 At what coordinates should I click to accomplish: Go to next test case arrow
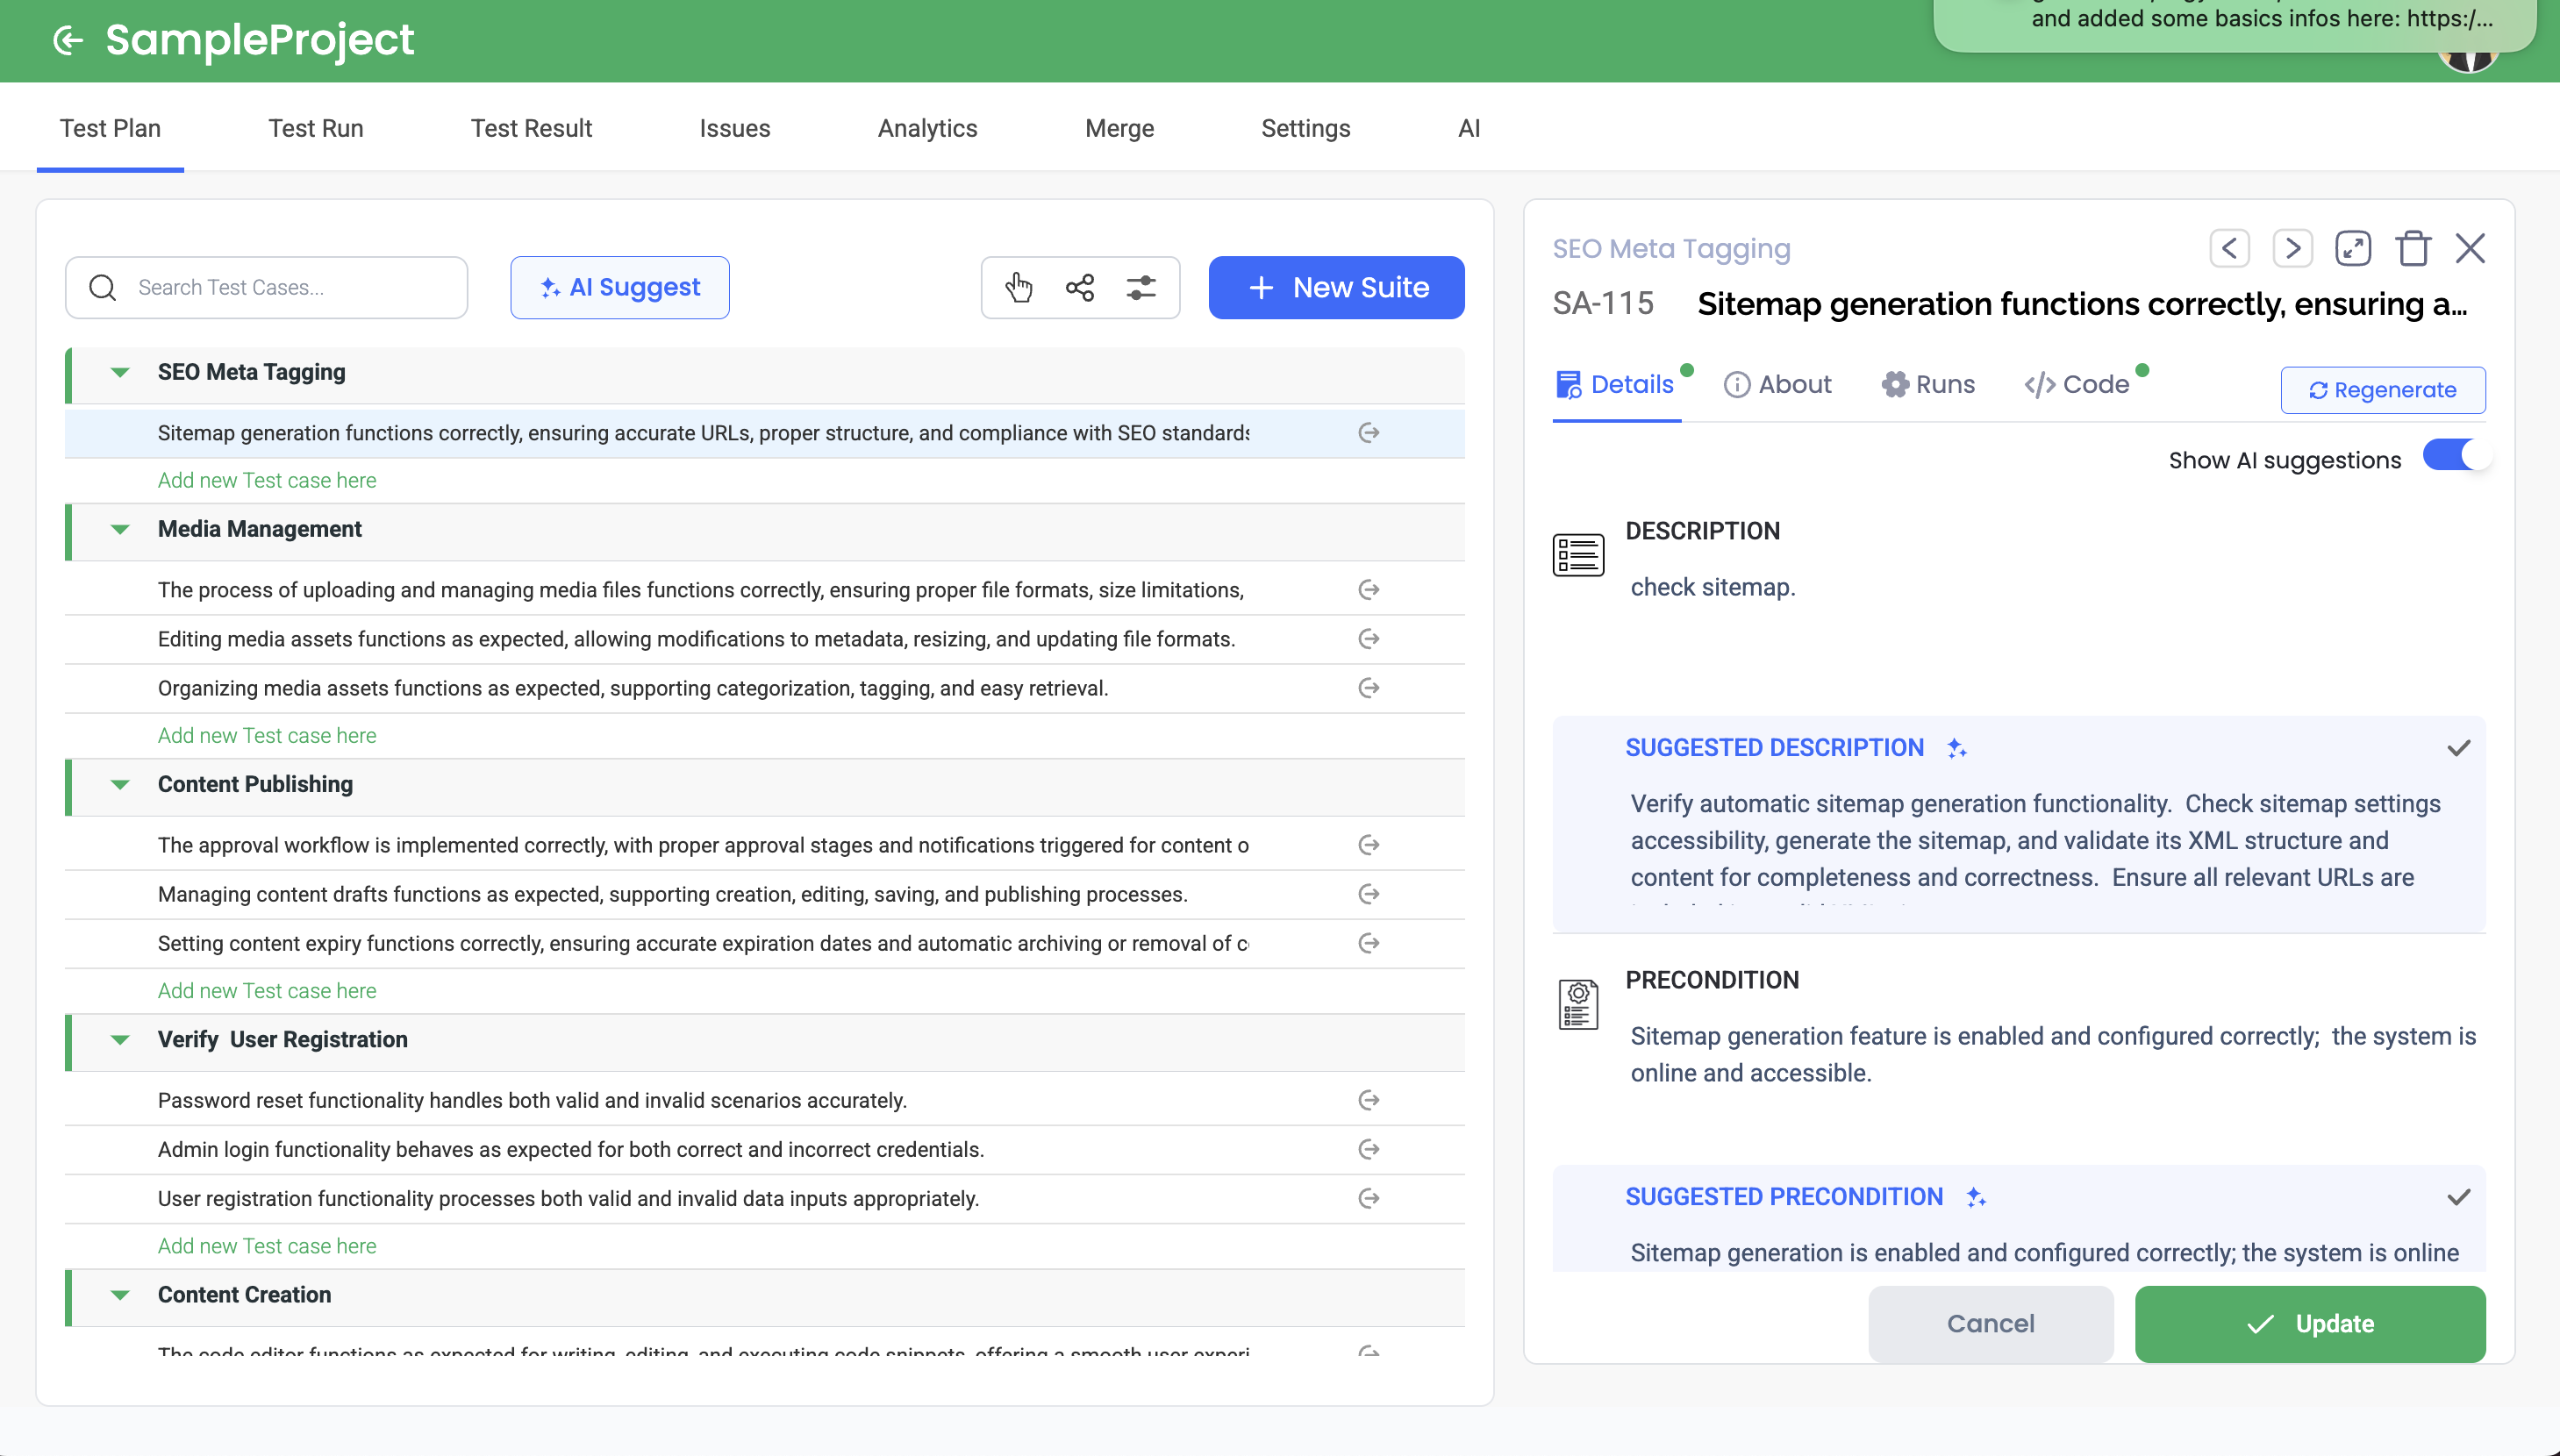[2292, 248]
